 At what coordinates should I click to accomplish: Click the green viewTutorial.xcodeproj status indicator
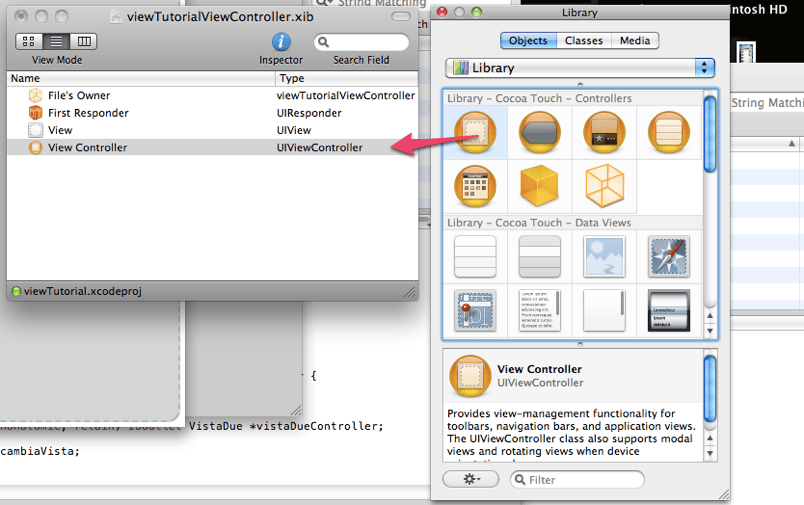point(16,291)
